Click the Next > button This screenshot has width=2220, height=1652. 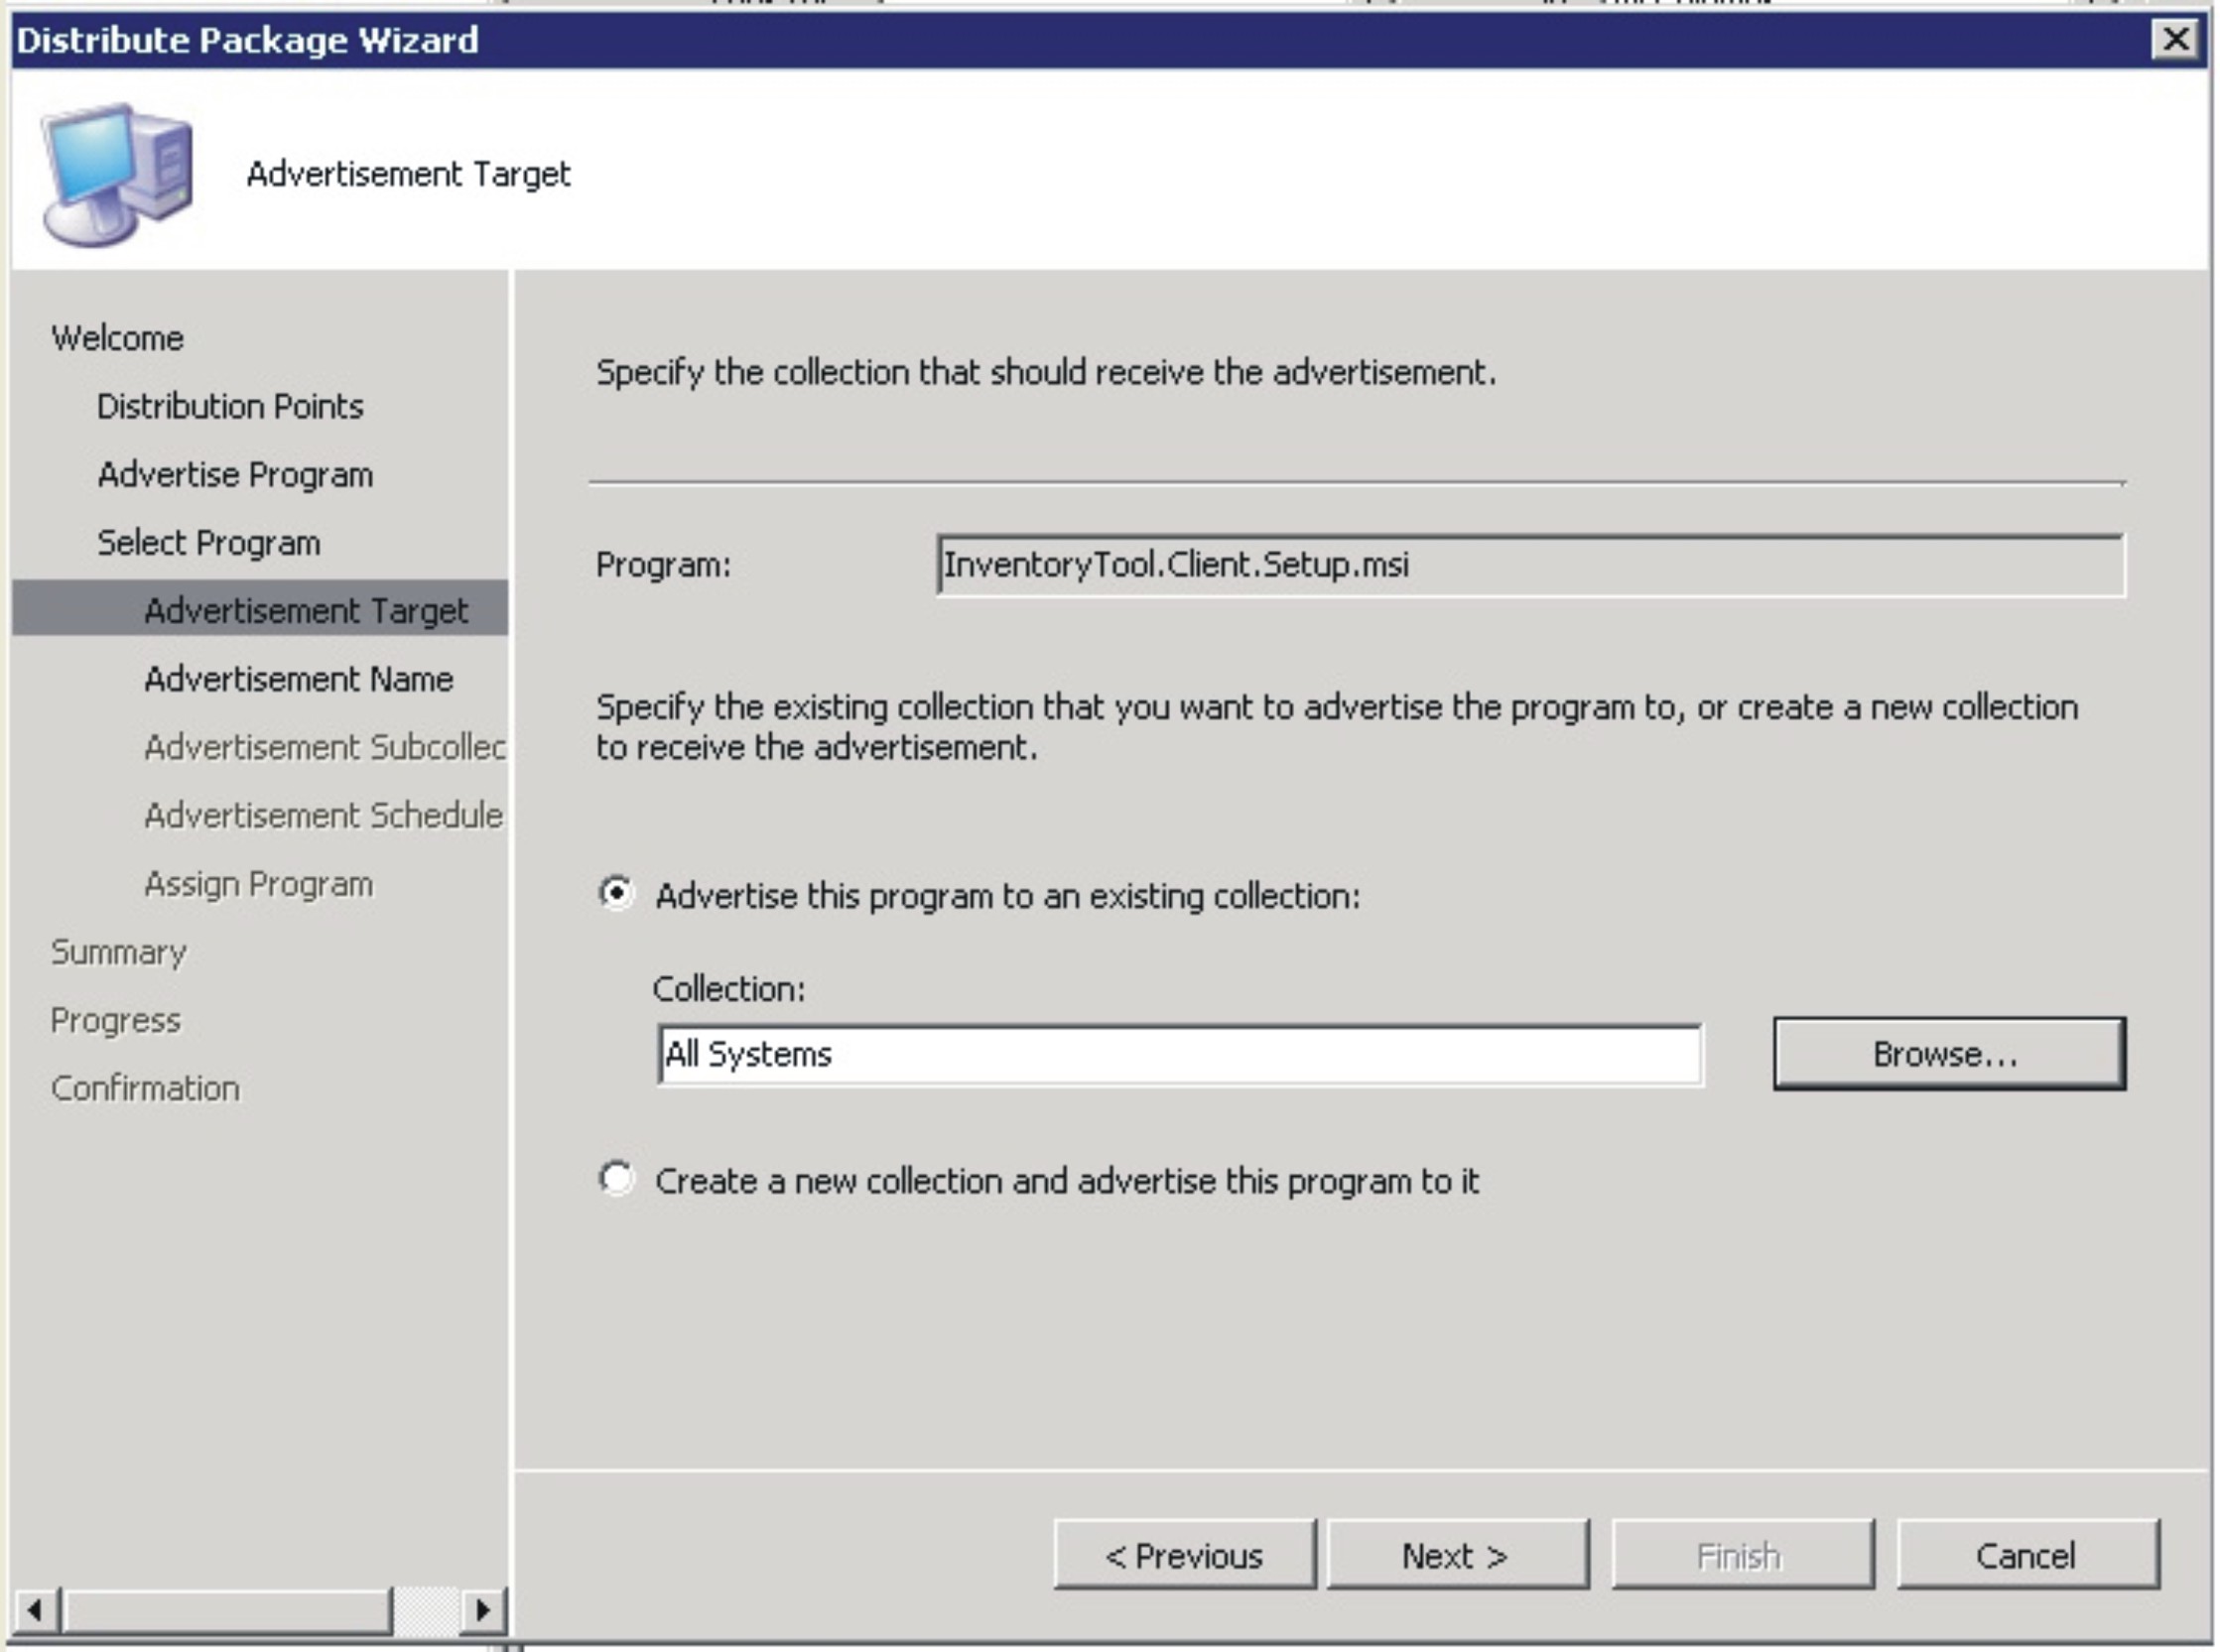[x=1457, y=1555]
